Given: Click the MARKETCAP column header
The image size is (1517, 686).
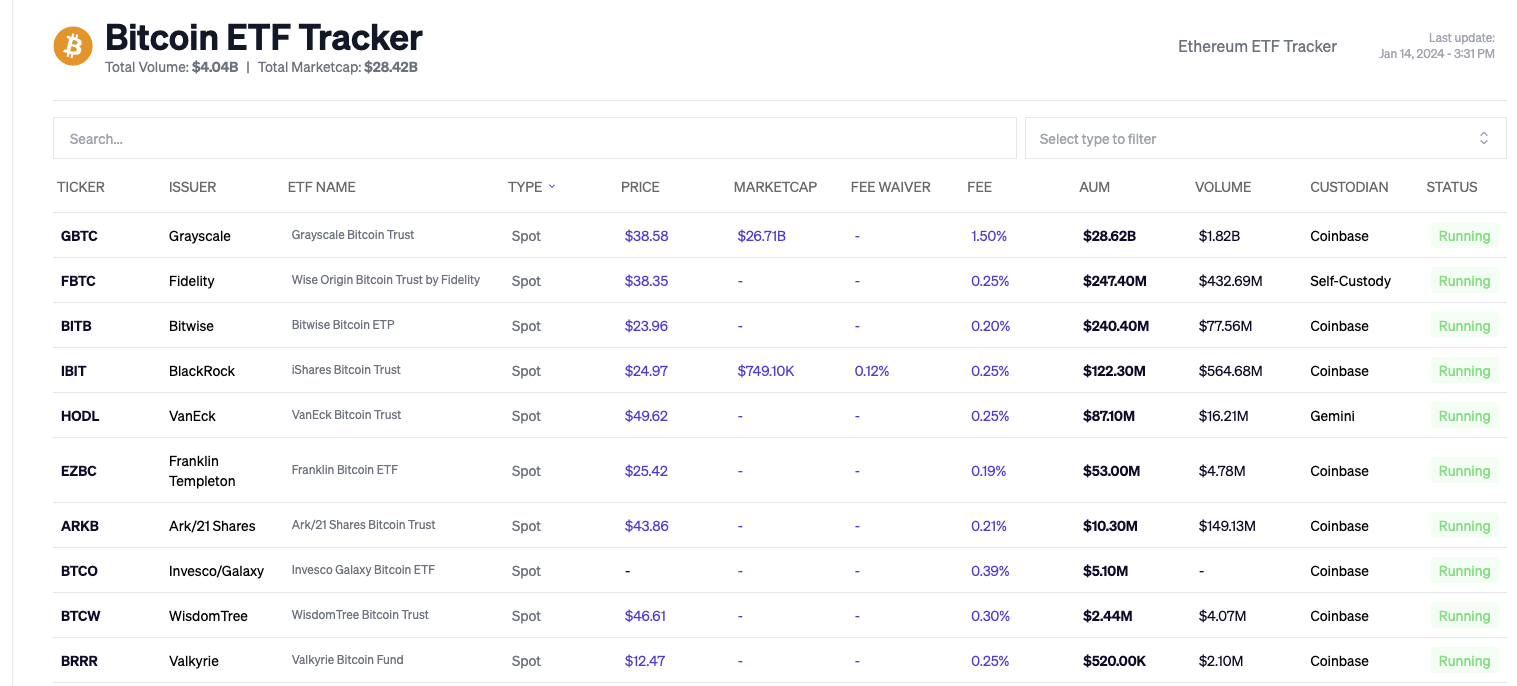Looking at the screenshot, I should point(775,187).
